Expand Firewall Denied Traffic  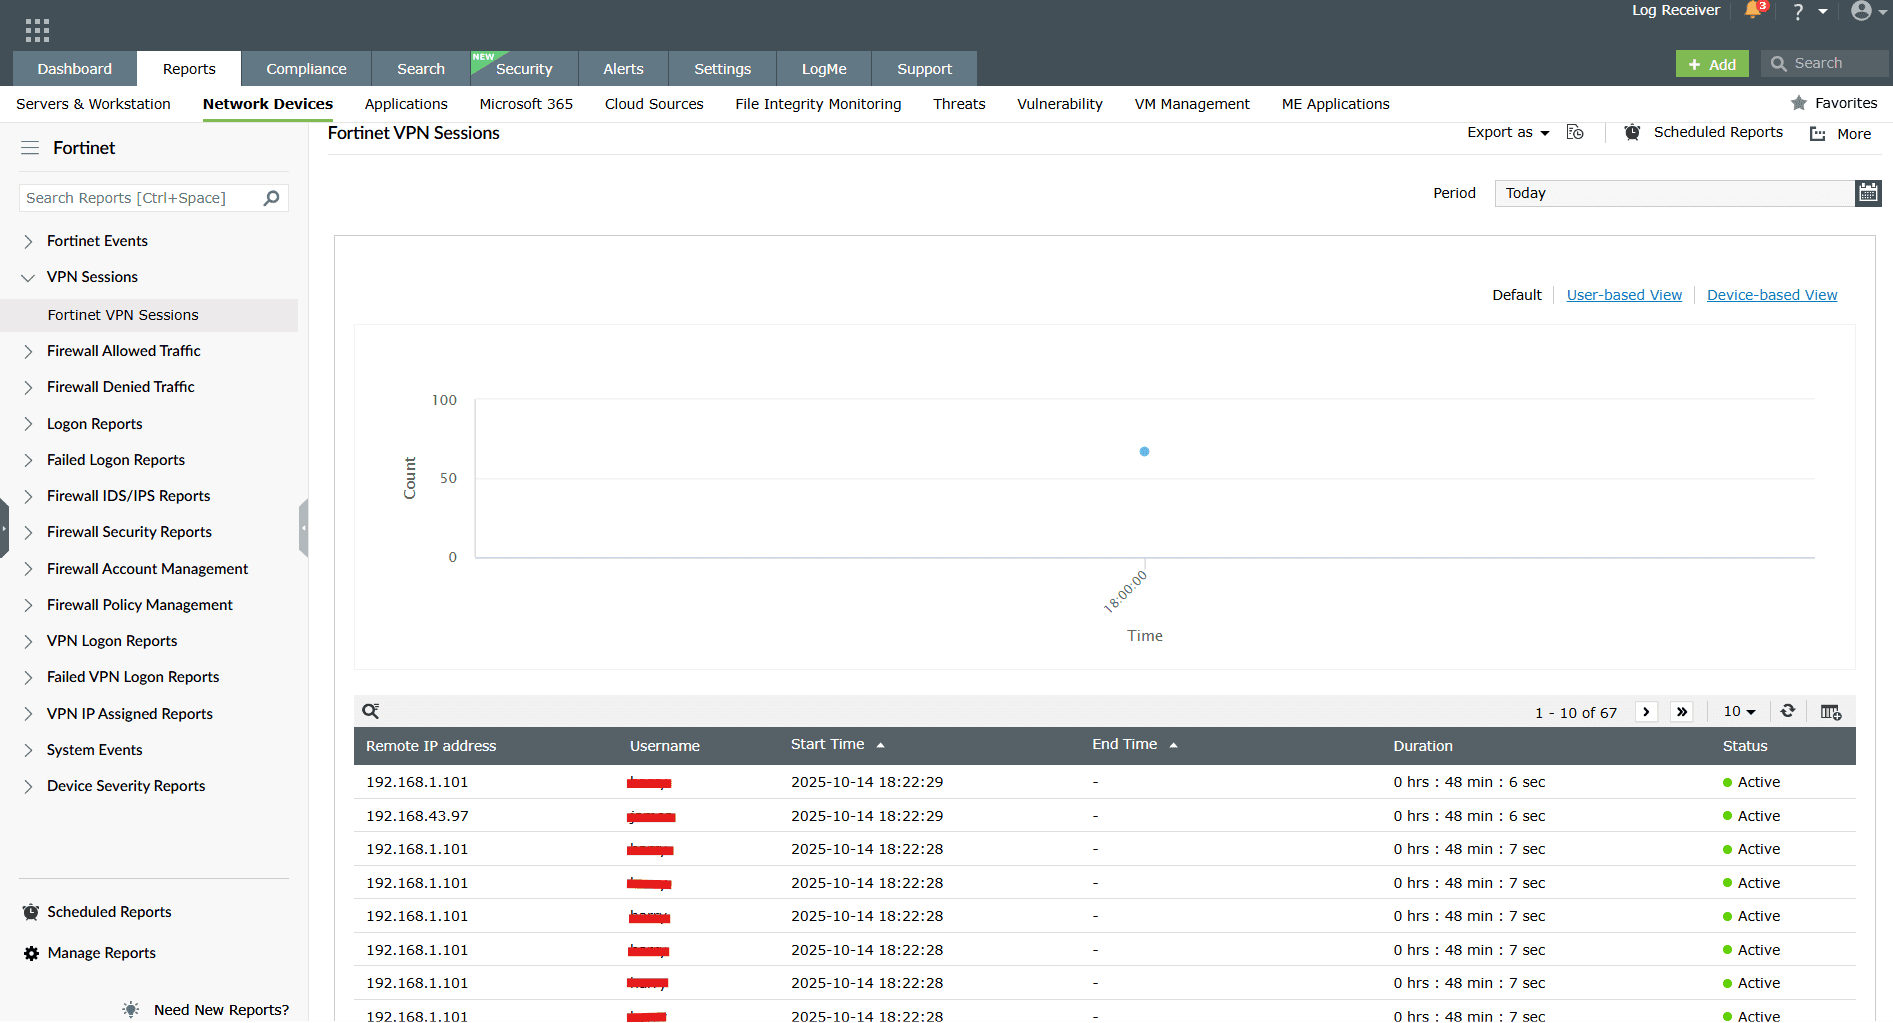[x=28, y=387]
